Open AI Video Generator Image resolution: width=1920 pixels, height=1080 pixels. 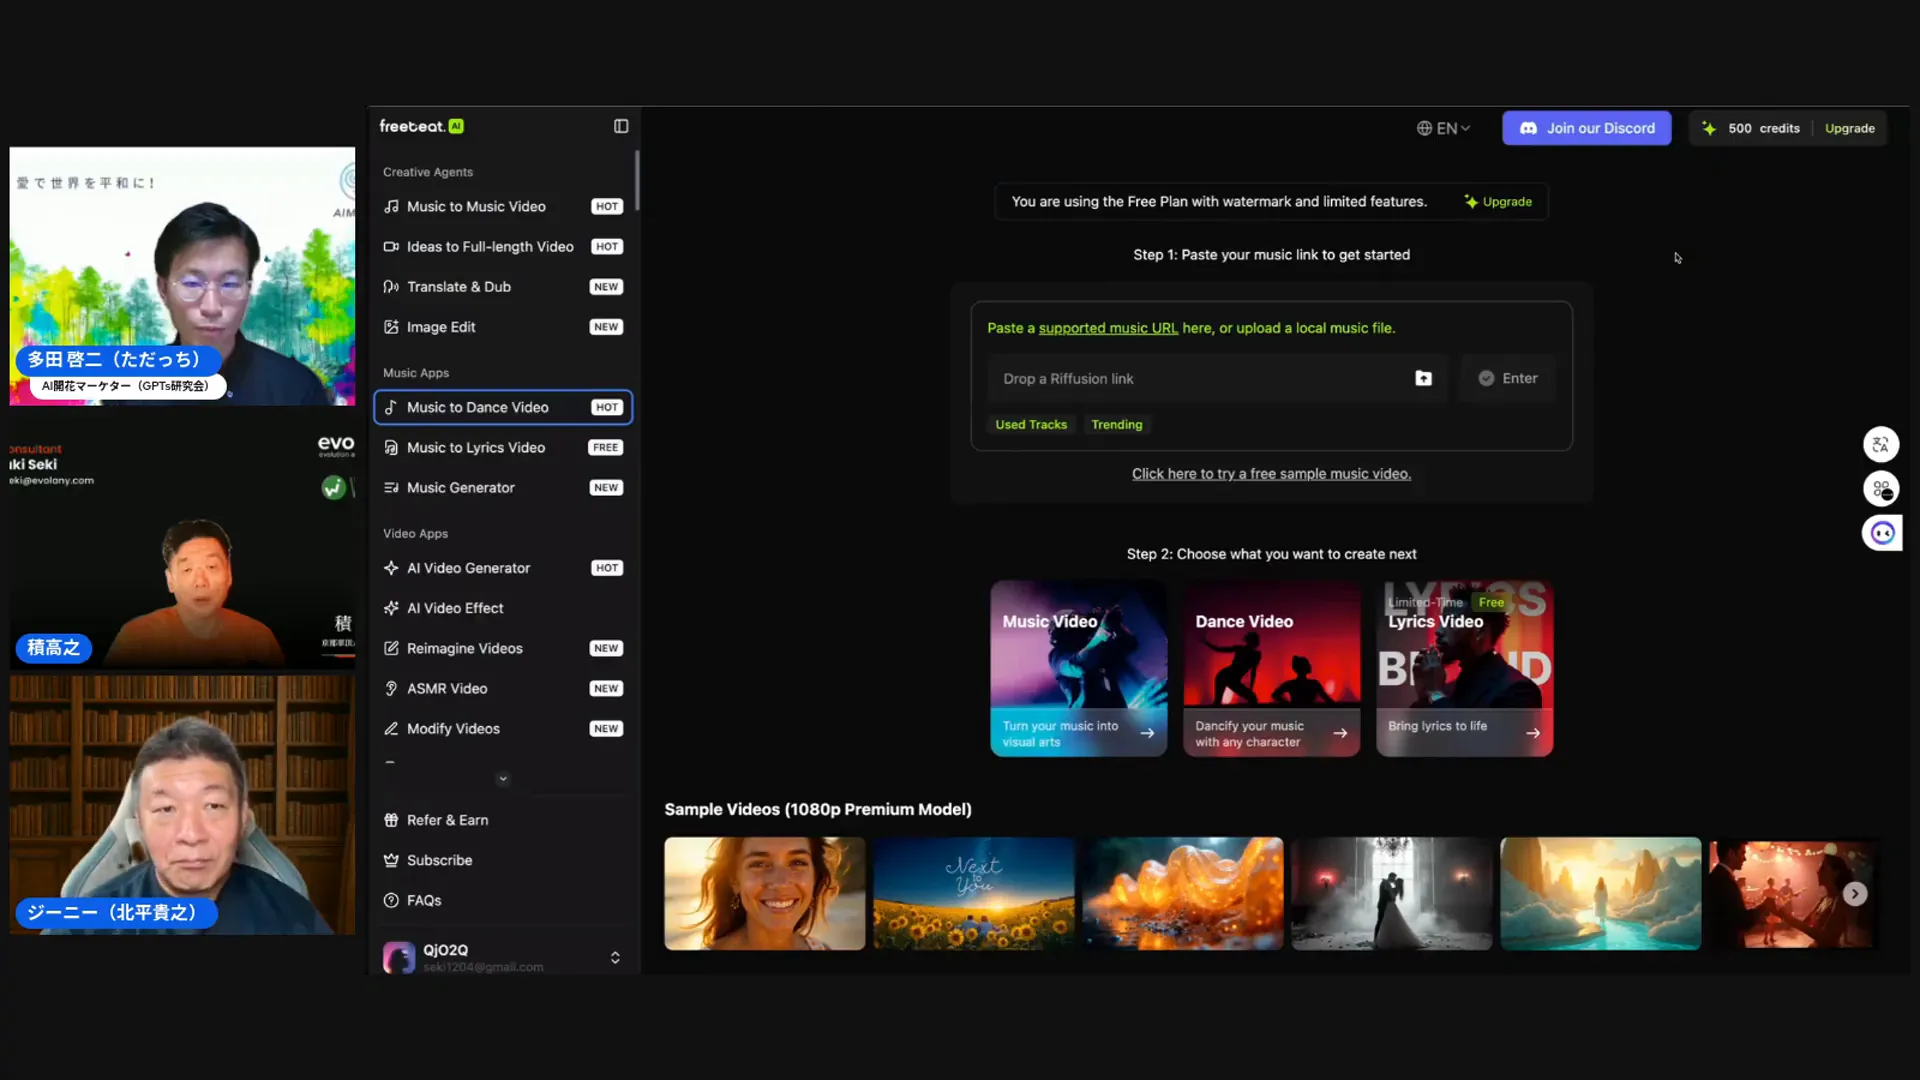pyautogui.click(x=503, y=568)
